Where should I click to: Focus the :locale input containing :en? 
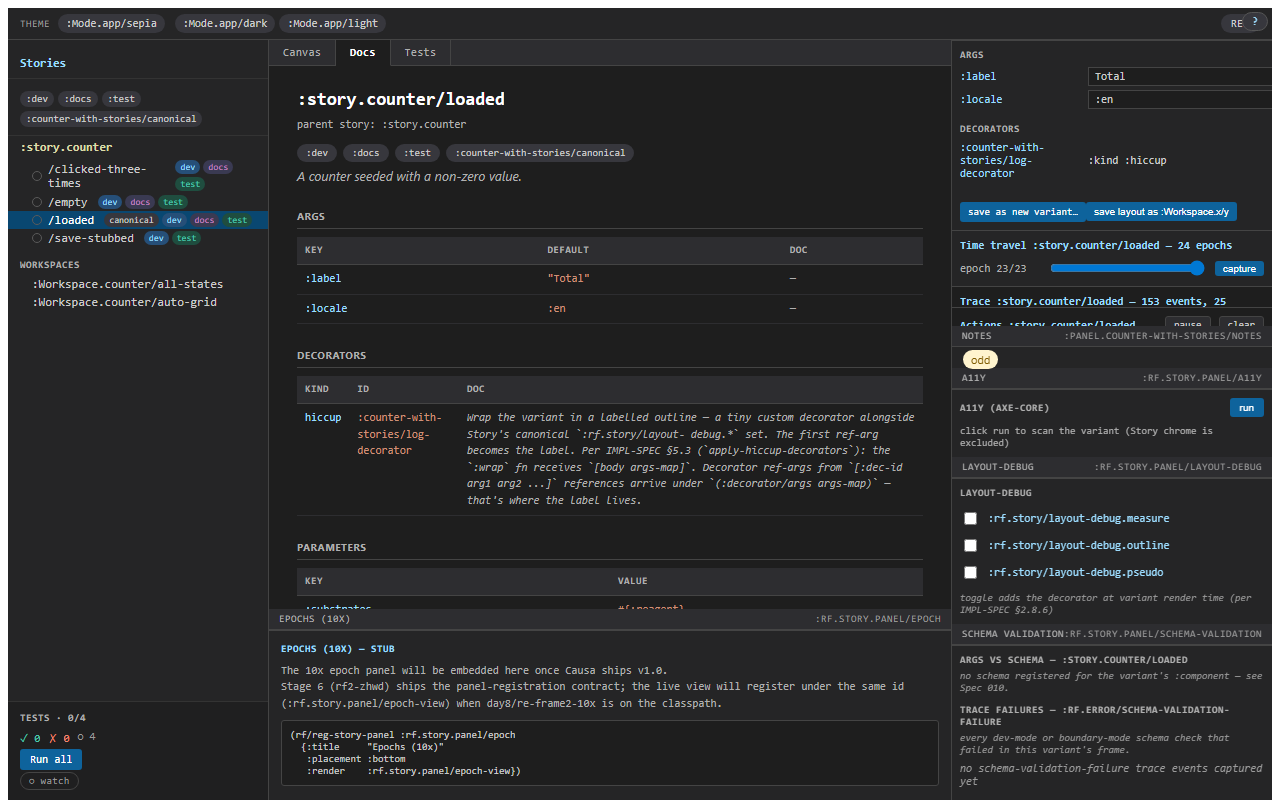(x=1180, y=99)
